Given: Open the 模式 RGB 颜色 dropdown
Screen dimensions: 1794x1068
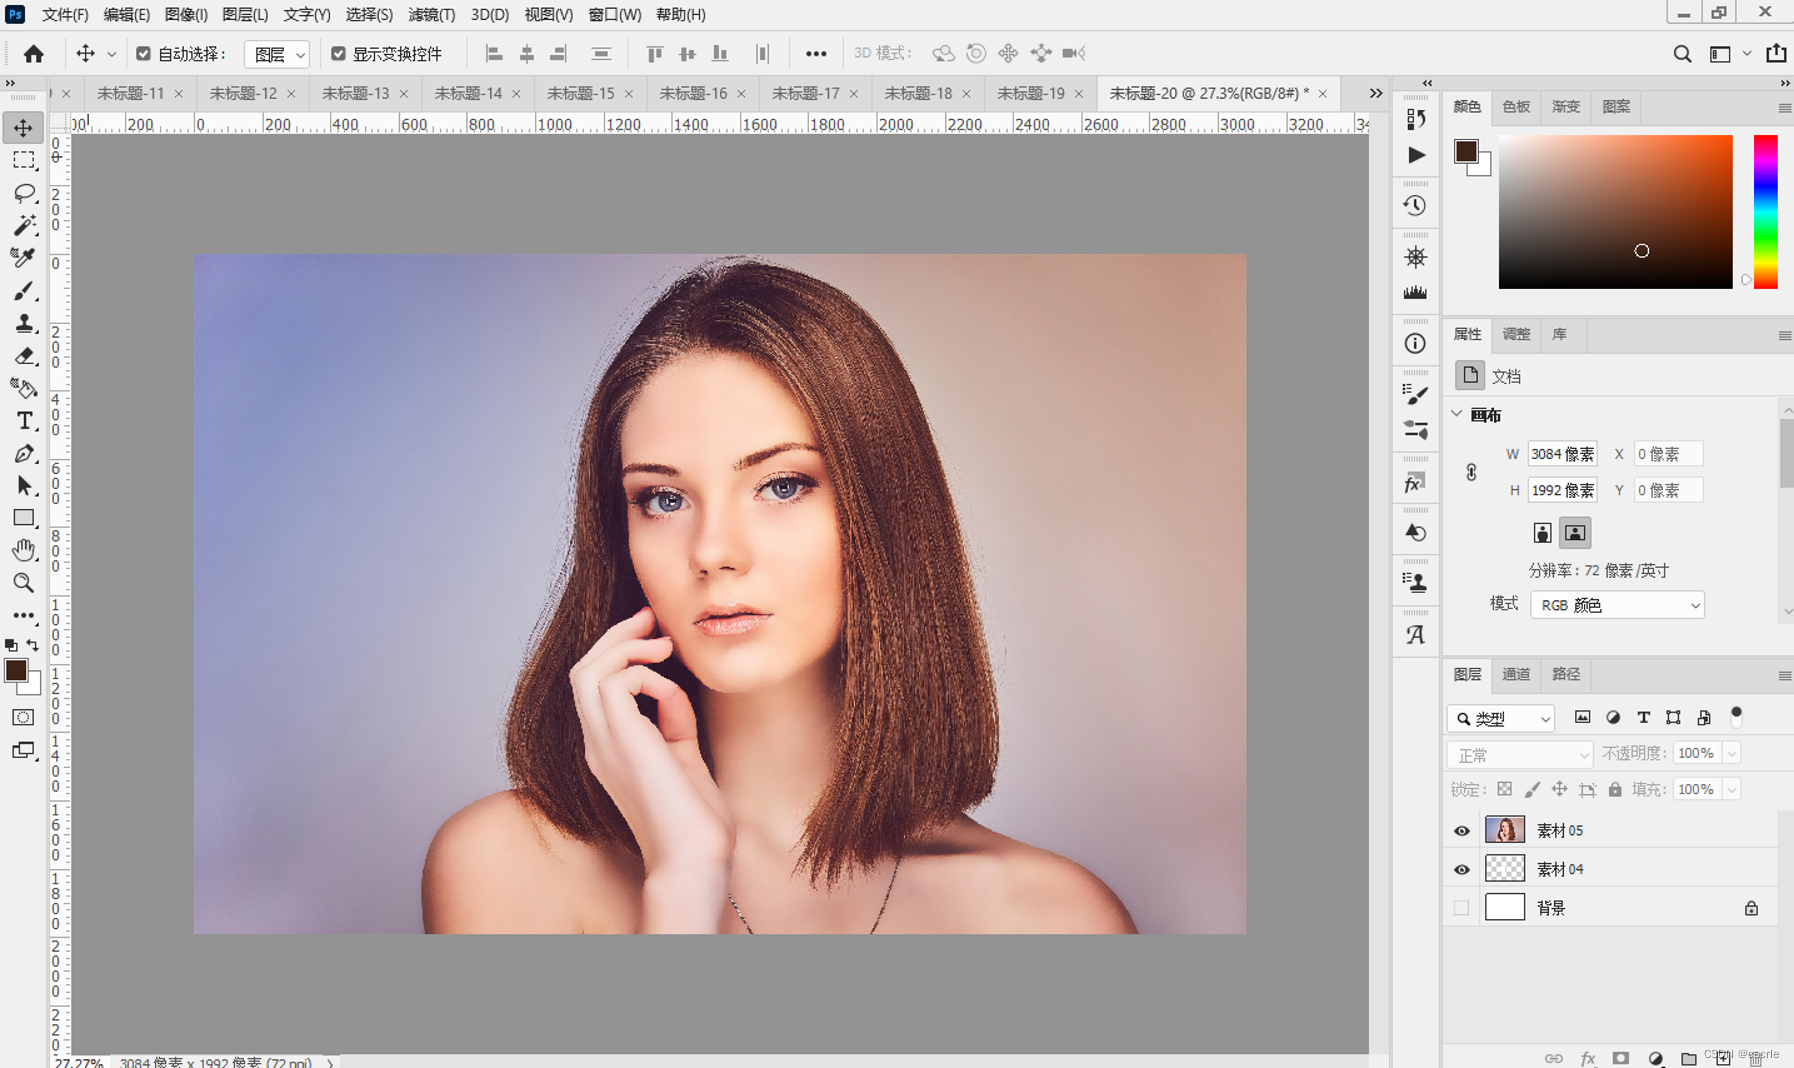Looking at the screenshot, I should pyautogui.click(x=1617, y=605).
